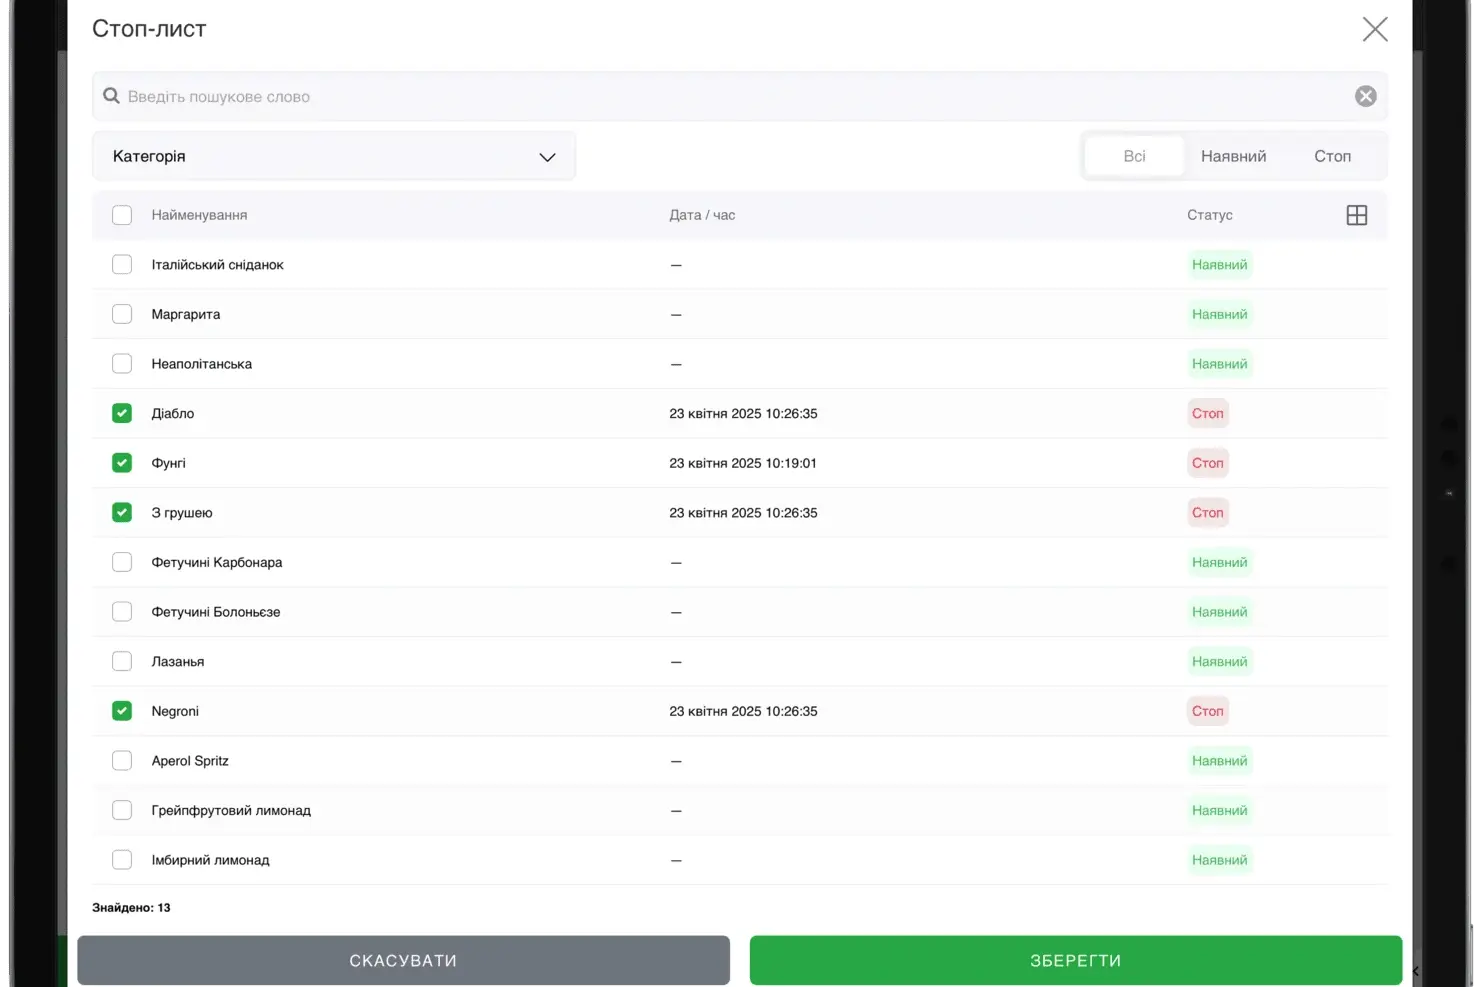Clear the search field with the round X icon
This screenshot has width=1480, height=987.
1366,96
